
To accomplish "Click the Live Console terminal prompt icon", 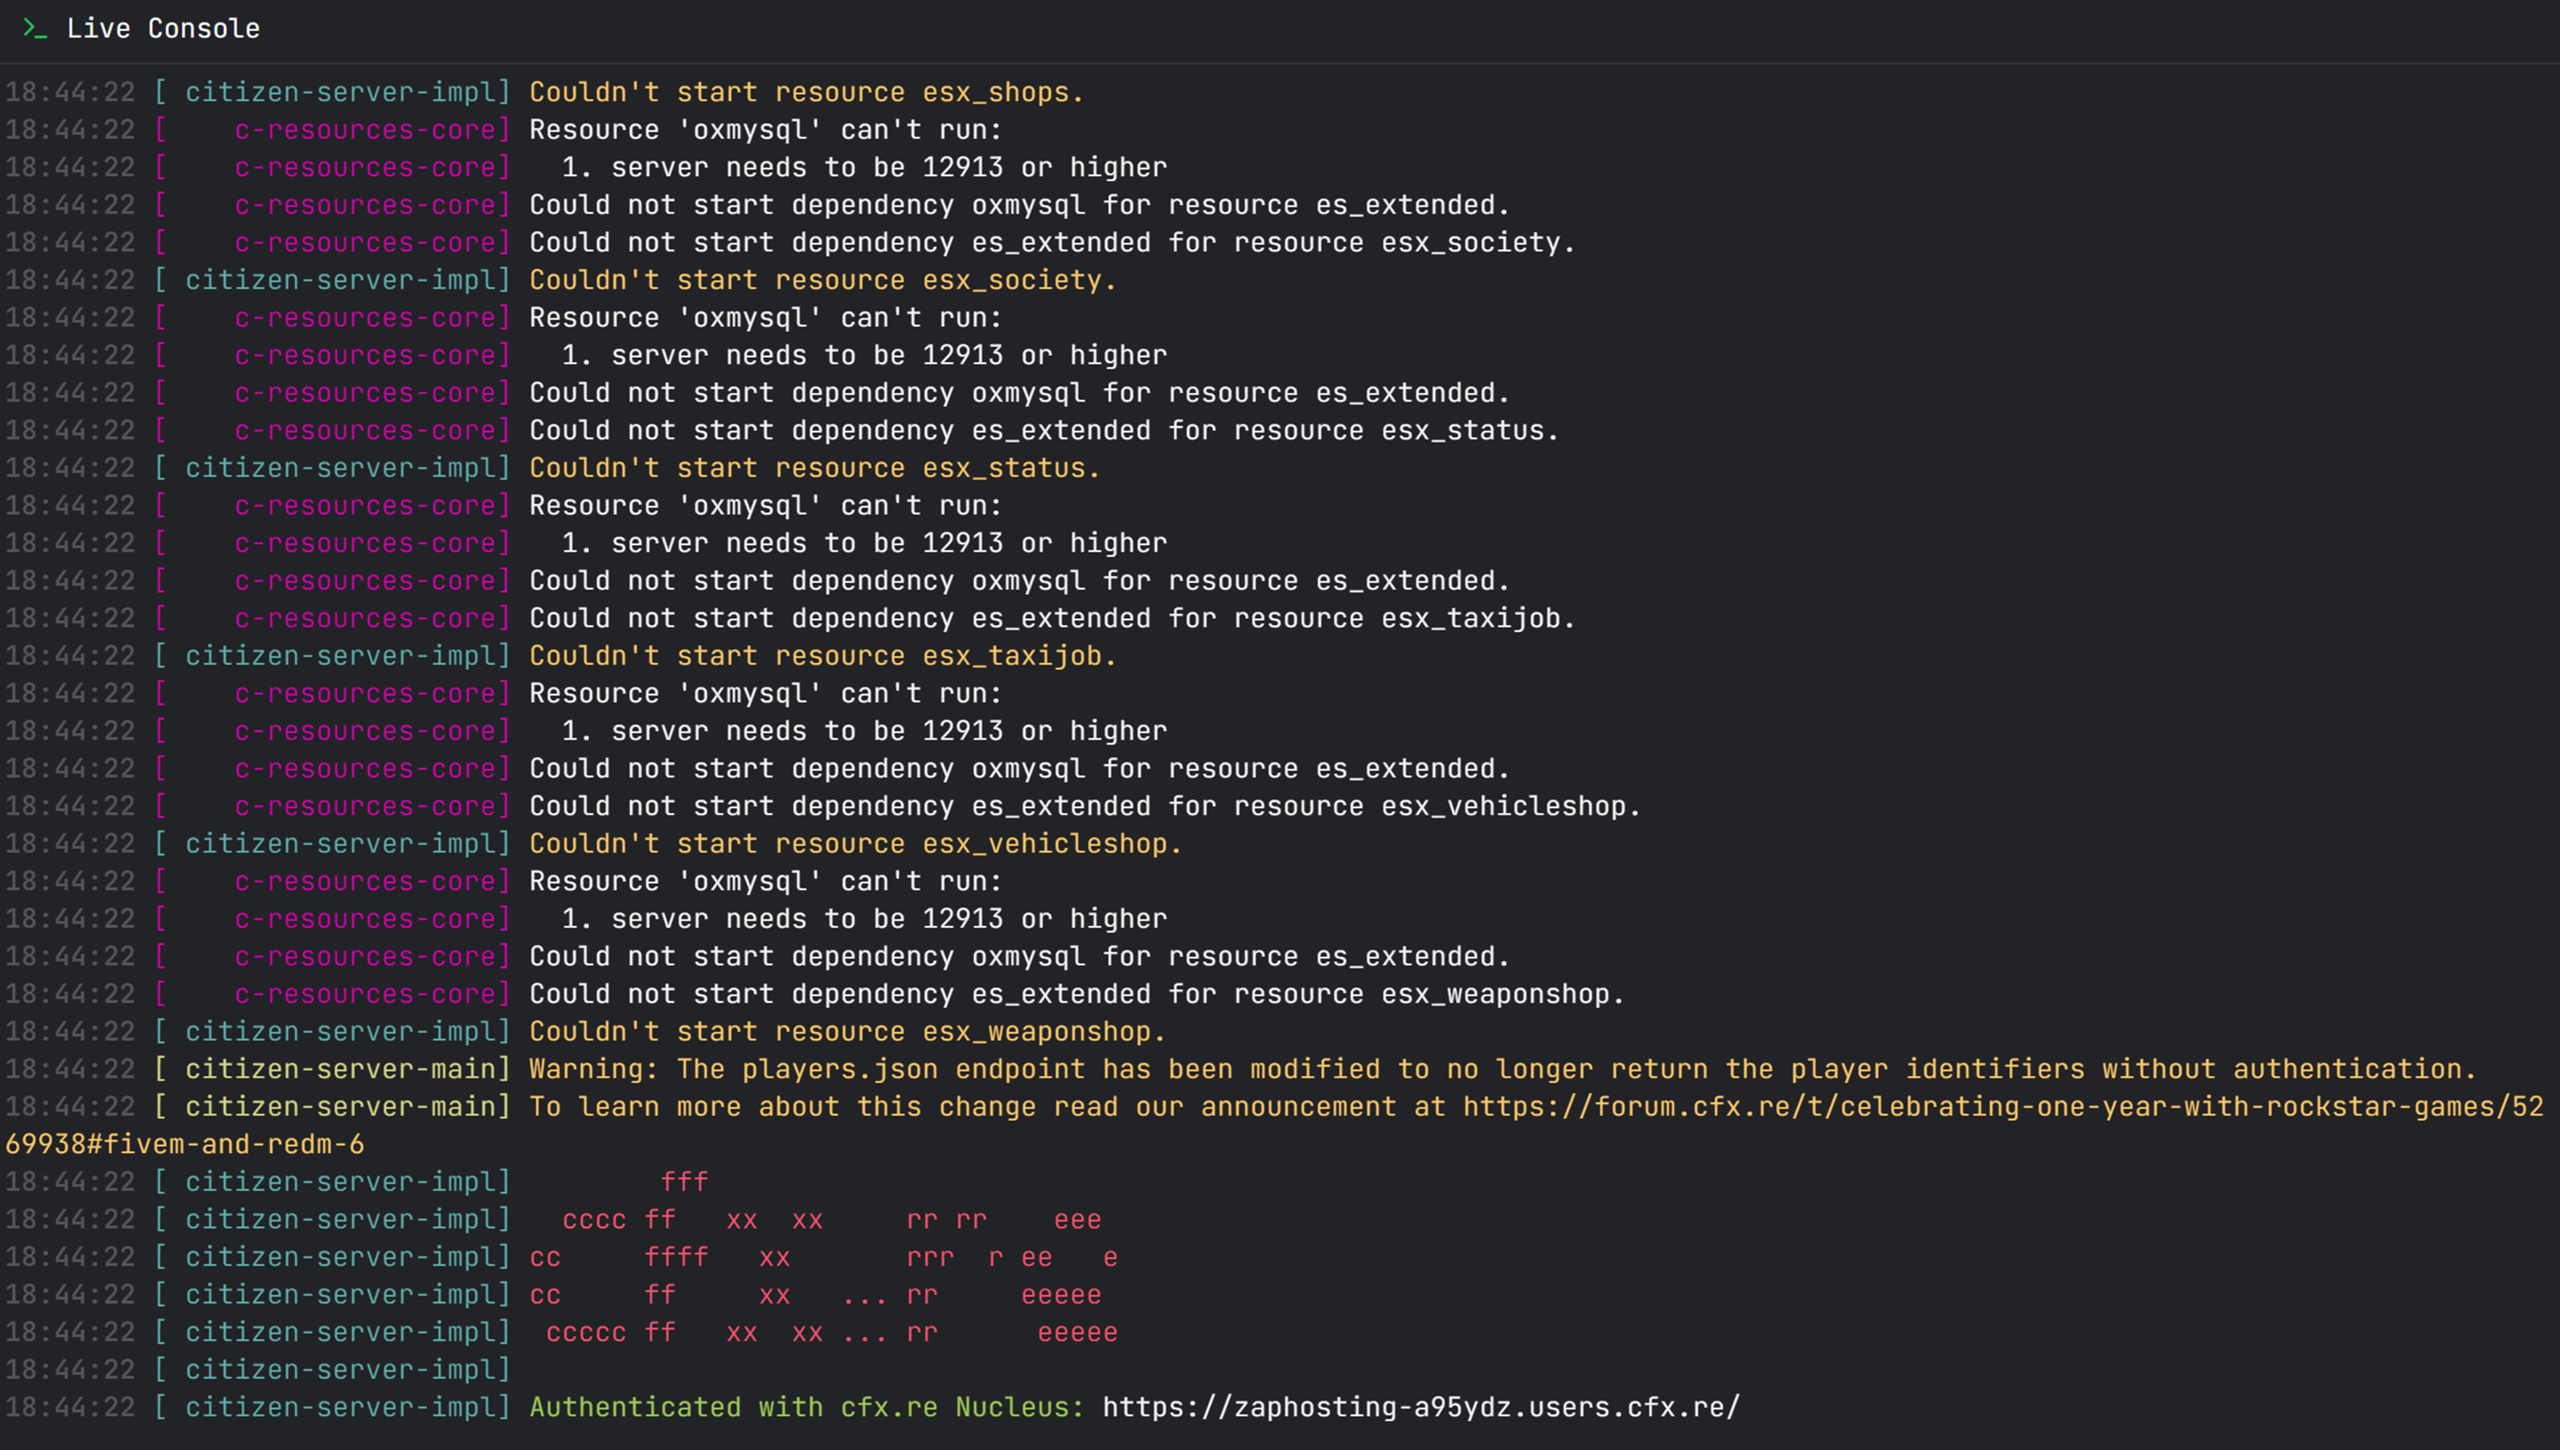I will coord(35,29).
